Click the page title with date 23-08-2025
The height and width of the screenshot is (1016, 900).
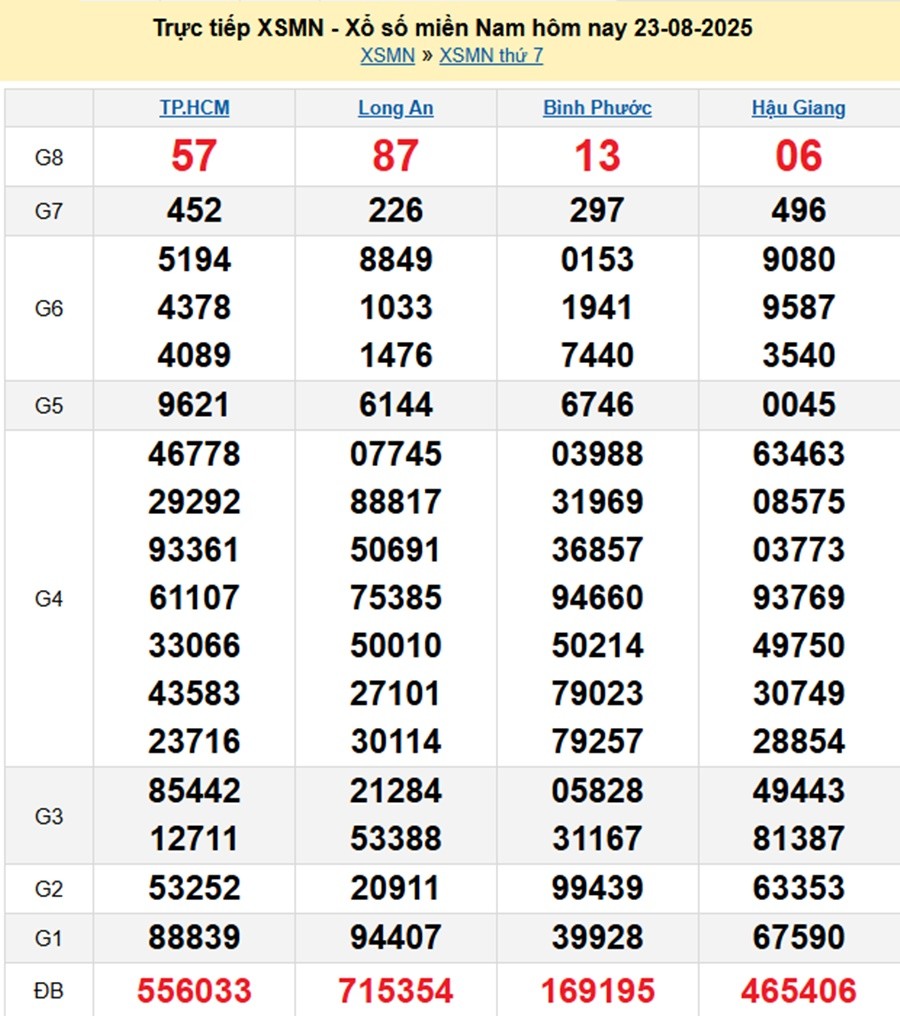[452, 28]
